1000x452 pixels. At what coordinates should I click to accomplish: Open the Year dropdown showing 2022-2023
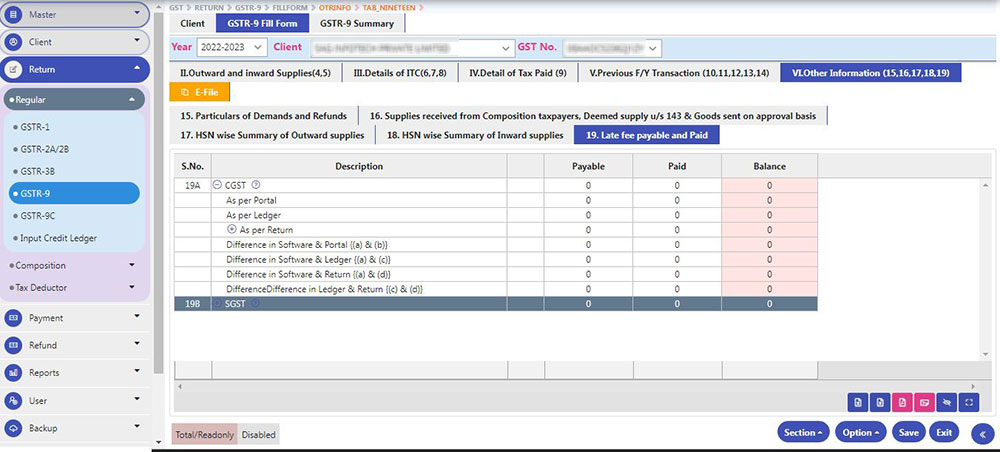click(x=233, y=47)
